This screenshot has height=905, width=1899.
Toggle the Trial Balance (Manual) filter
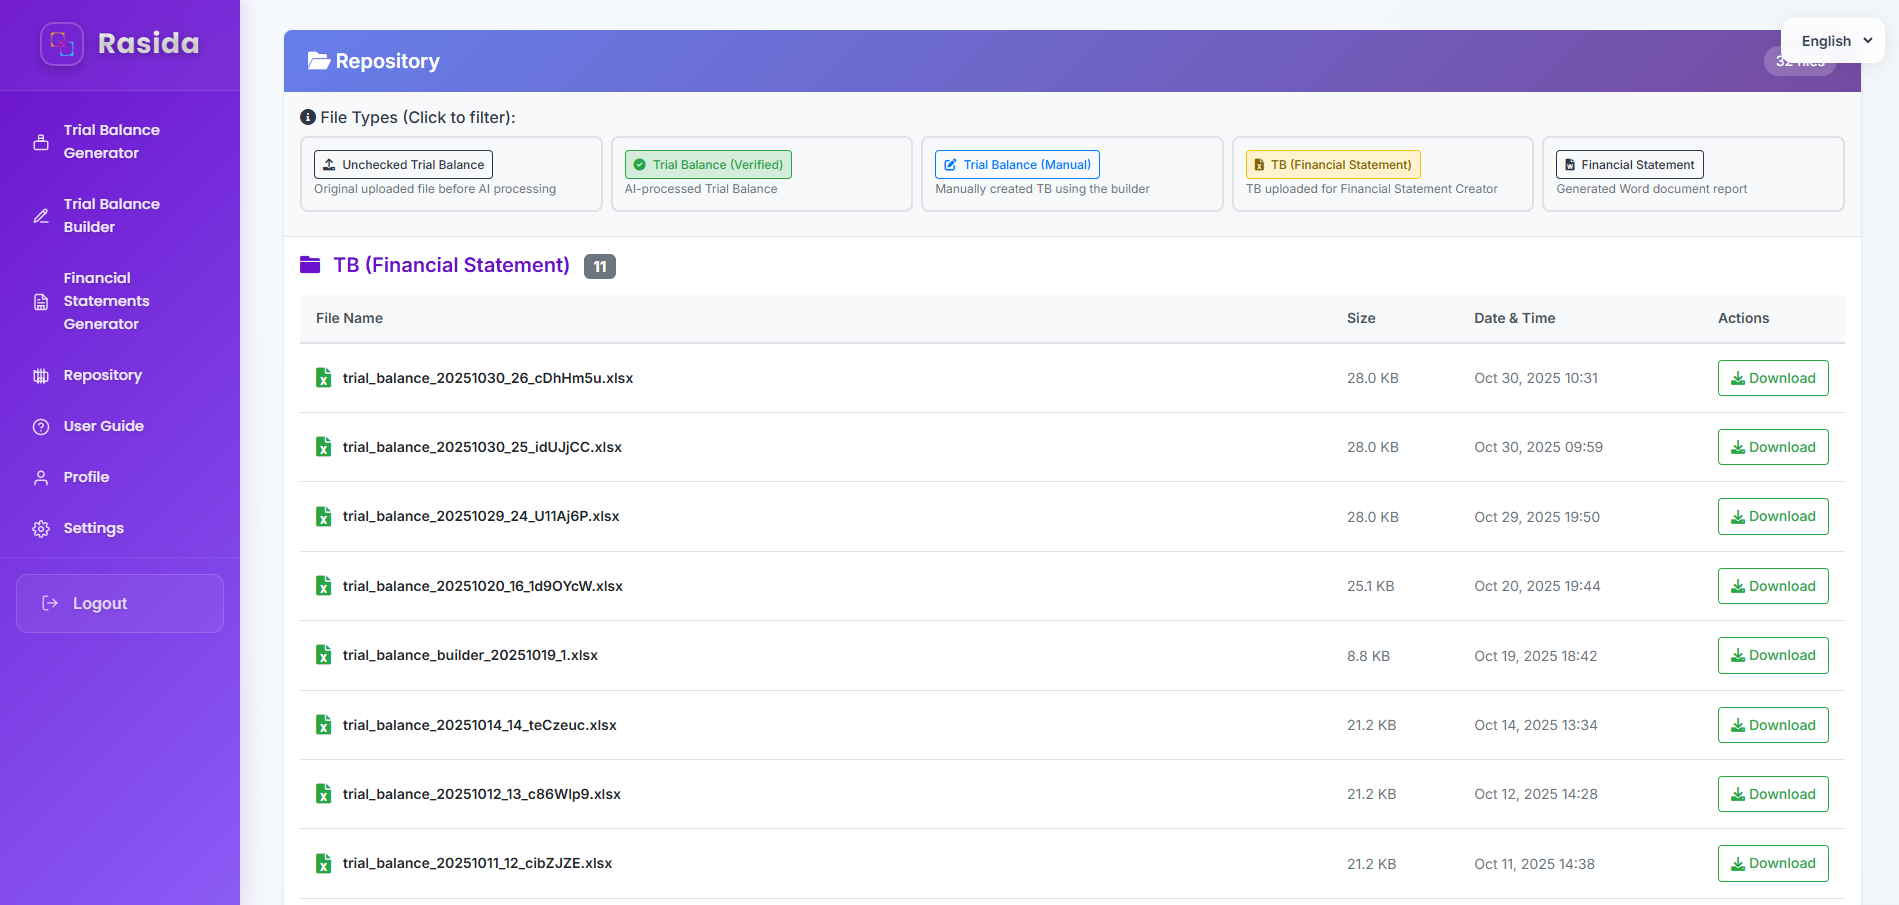[1016, 164]
